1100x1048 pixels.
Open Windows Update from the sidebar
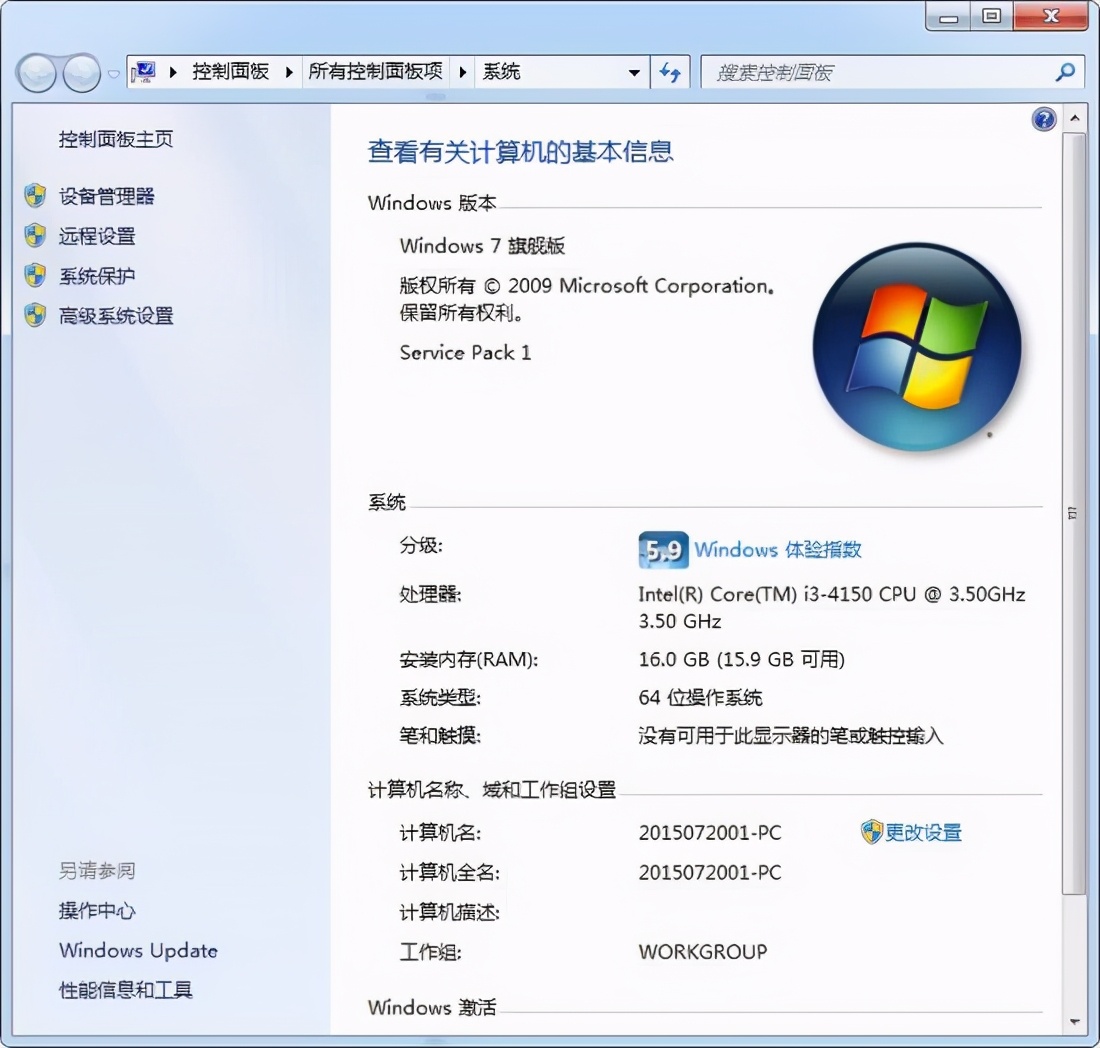click(x=138, y=950)
